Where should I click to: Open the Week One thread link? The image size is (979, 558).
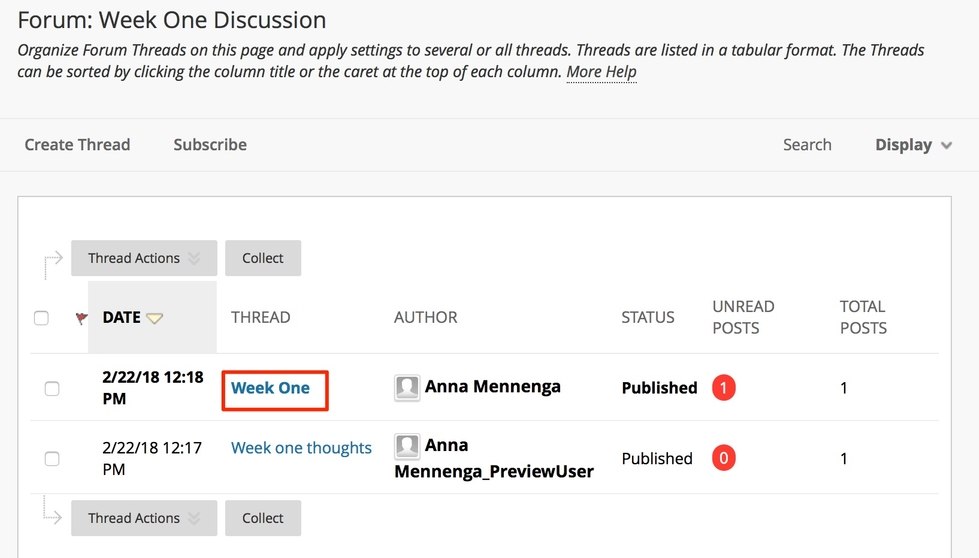[x=270, y=388]
